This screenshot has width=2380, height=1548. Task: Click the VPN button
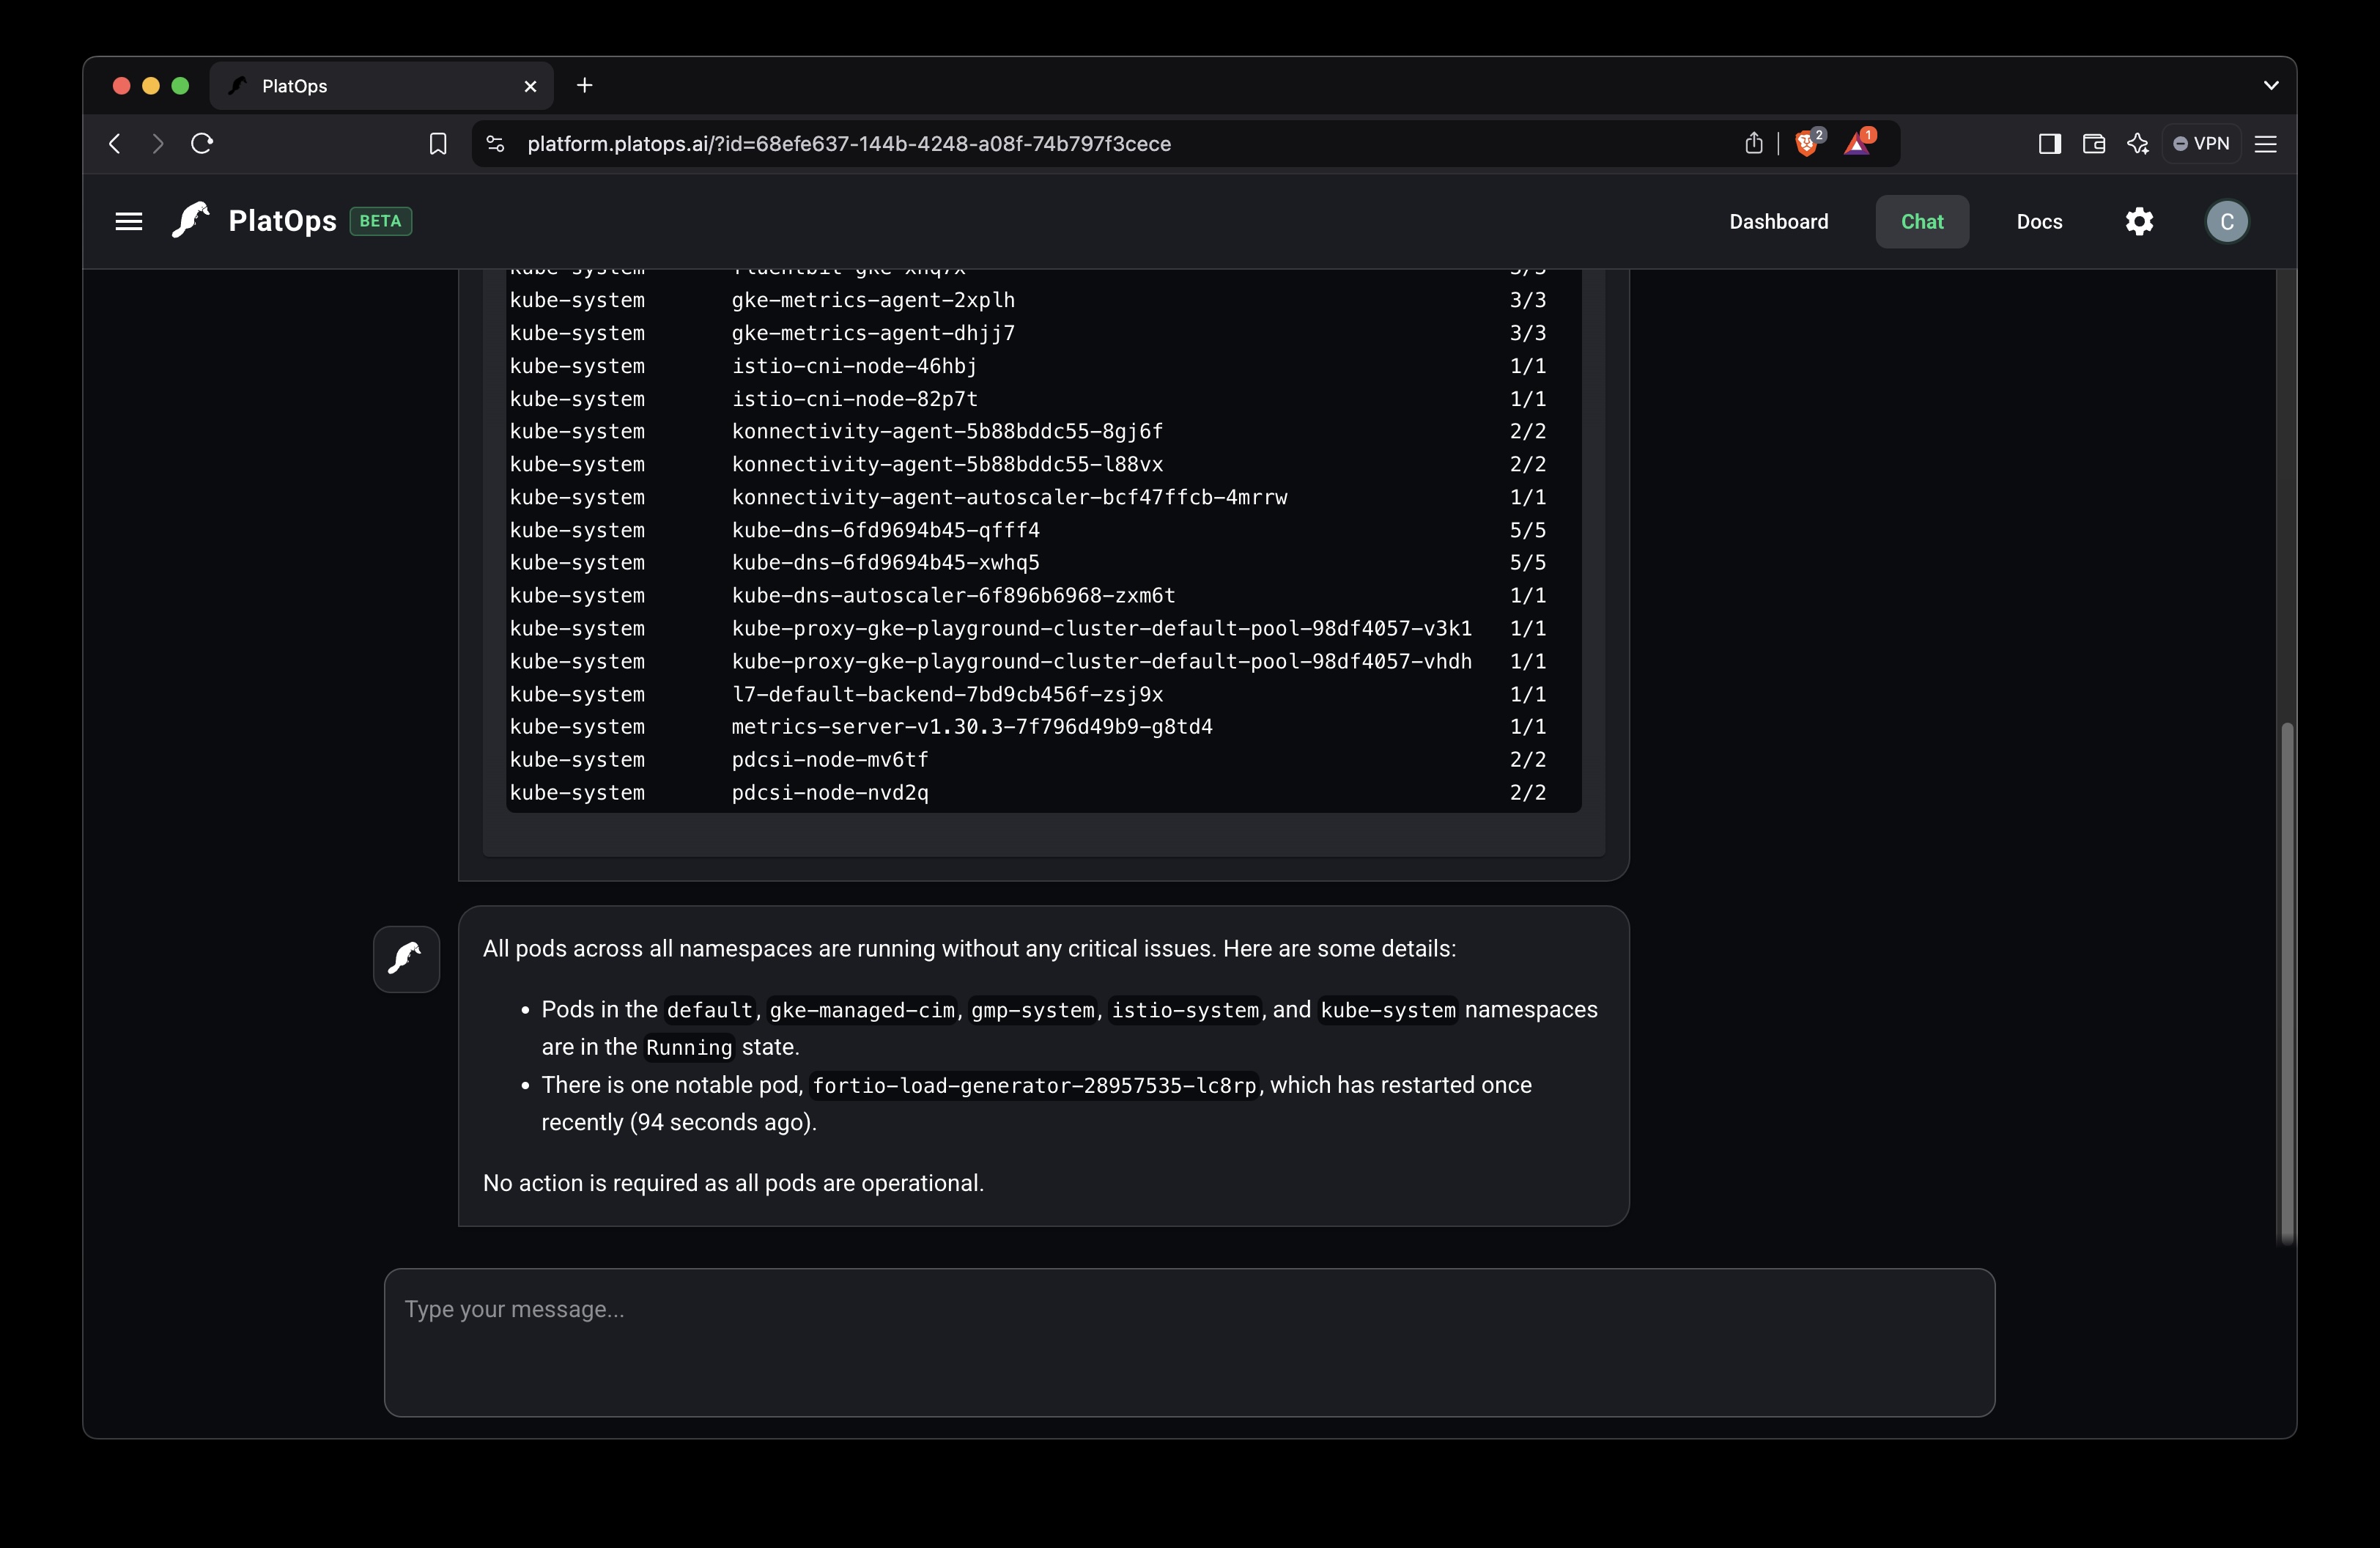[2201, 144]
